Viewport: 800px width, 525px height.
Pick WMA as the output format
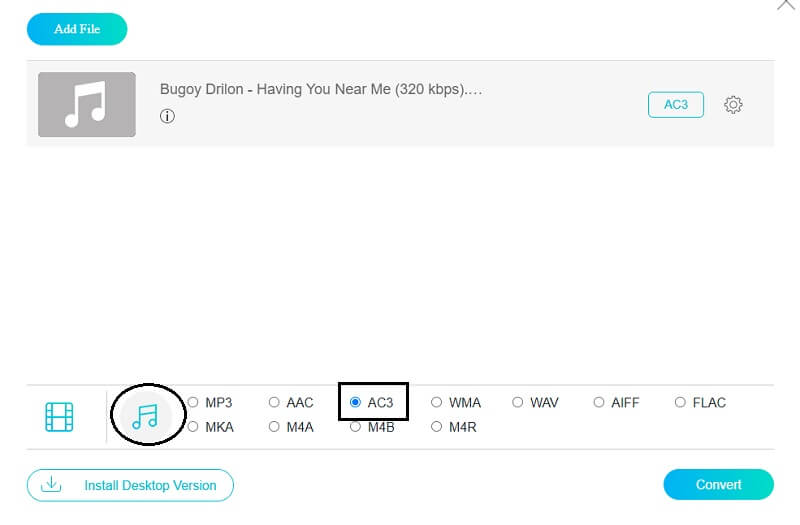pyautogui.click(x=437, y=403)
